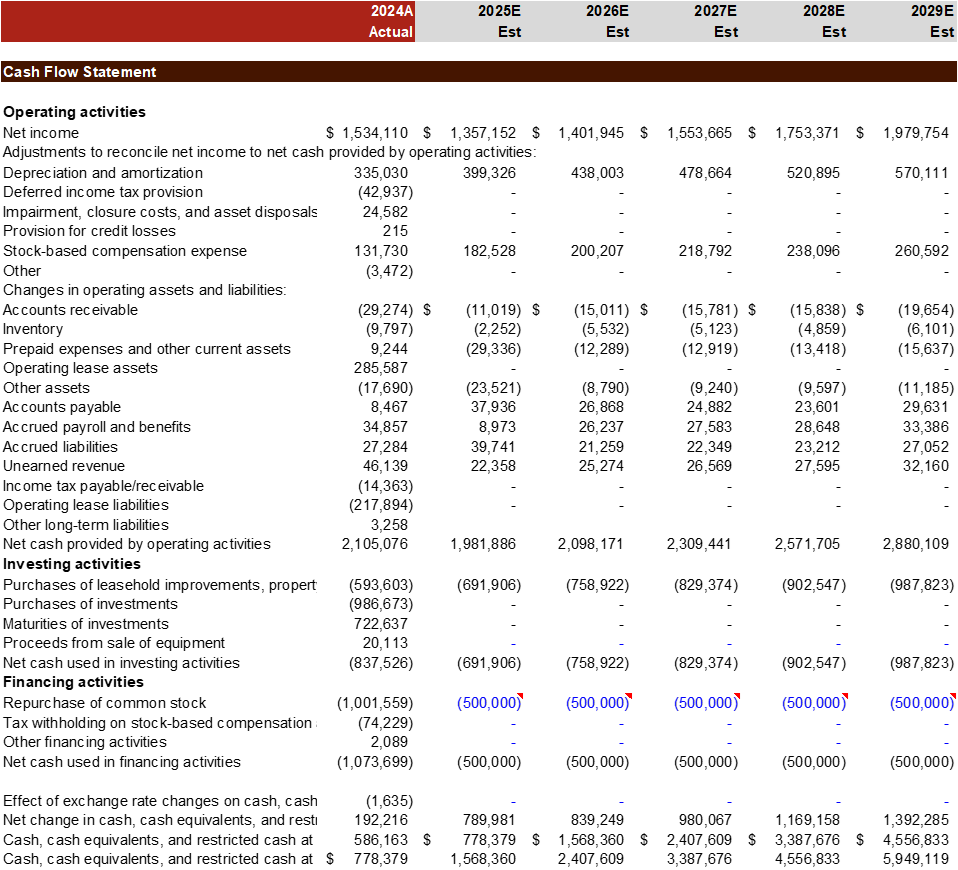Screen dimensions: 958x870
Task: Select 2026E Net cash used in investing activities
Action: (596, 663)
